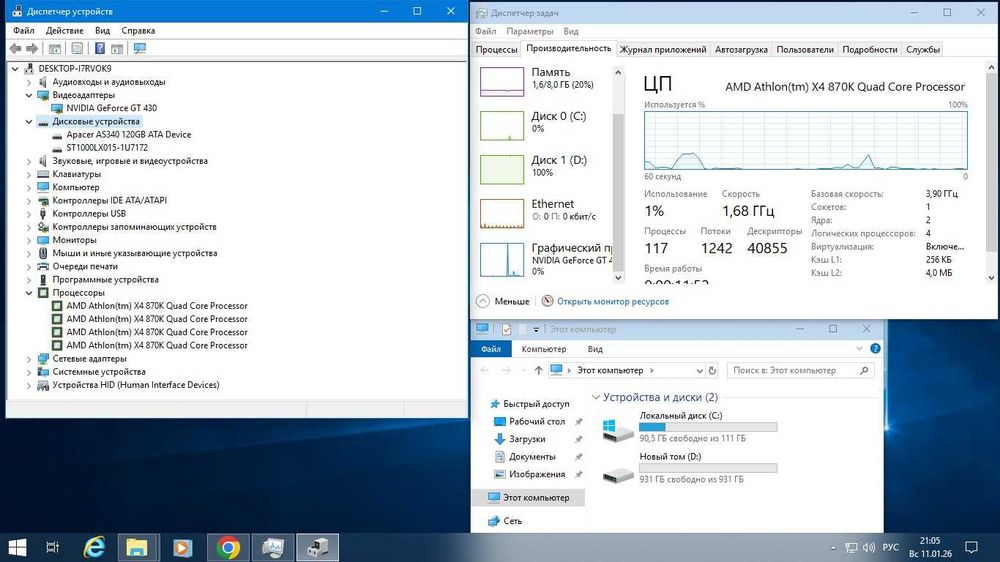Image resolution: width=1000 pixels, height=562 pixels.
Task: Select NVIDIA GeForce GT 430 adapter
Action: (112, 108)
